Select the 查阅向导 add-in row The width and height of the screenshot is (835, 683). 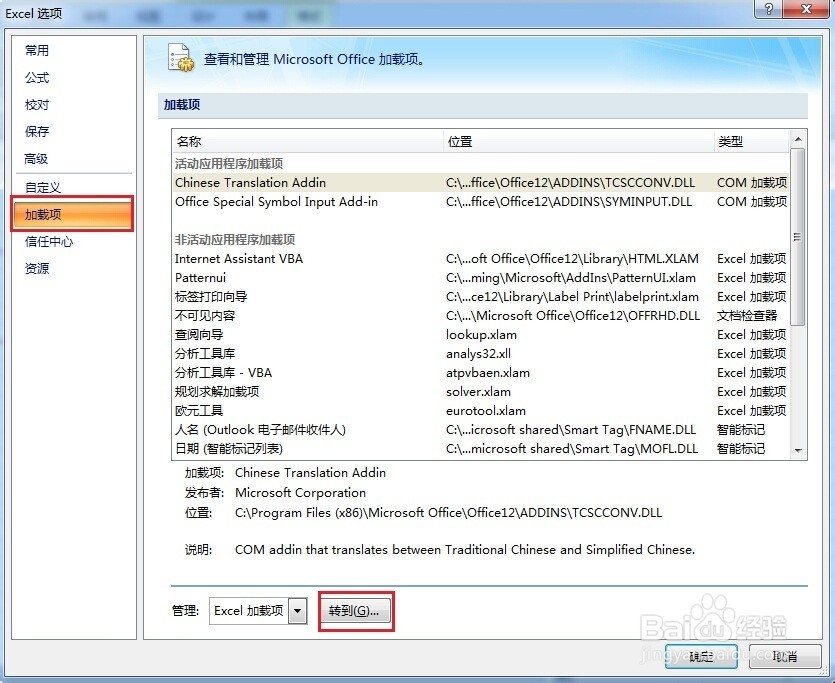point(481,335)
